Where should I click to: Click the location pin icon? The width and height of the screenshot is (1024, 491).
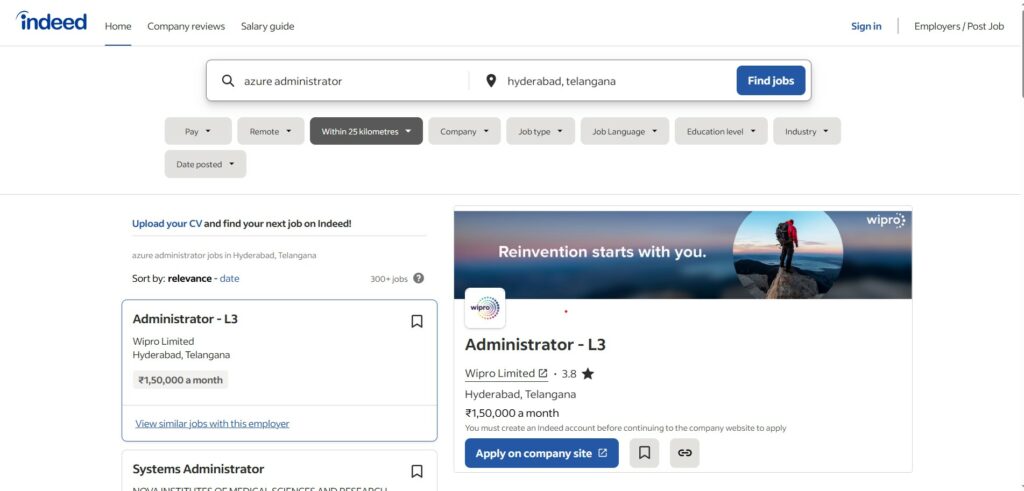(491, 81)
